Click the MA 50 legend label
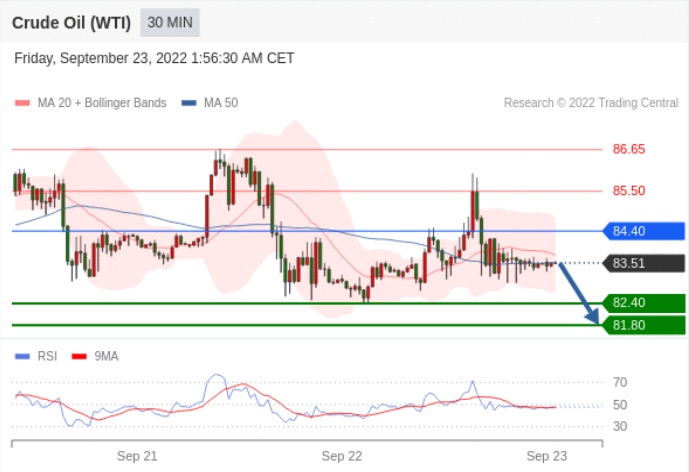 click(x=221, y=103)
